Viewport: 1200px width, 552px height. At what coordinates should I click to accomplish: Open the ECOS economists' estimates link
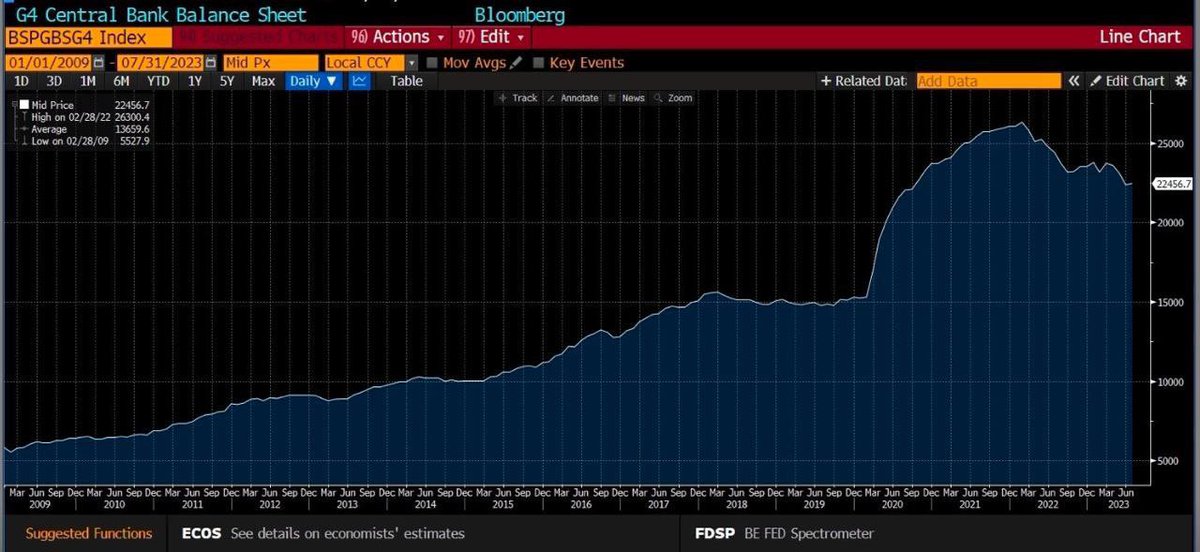click(323, 533)
